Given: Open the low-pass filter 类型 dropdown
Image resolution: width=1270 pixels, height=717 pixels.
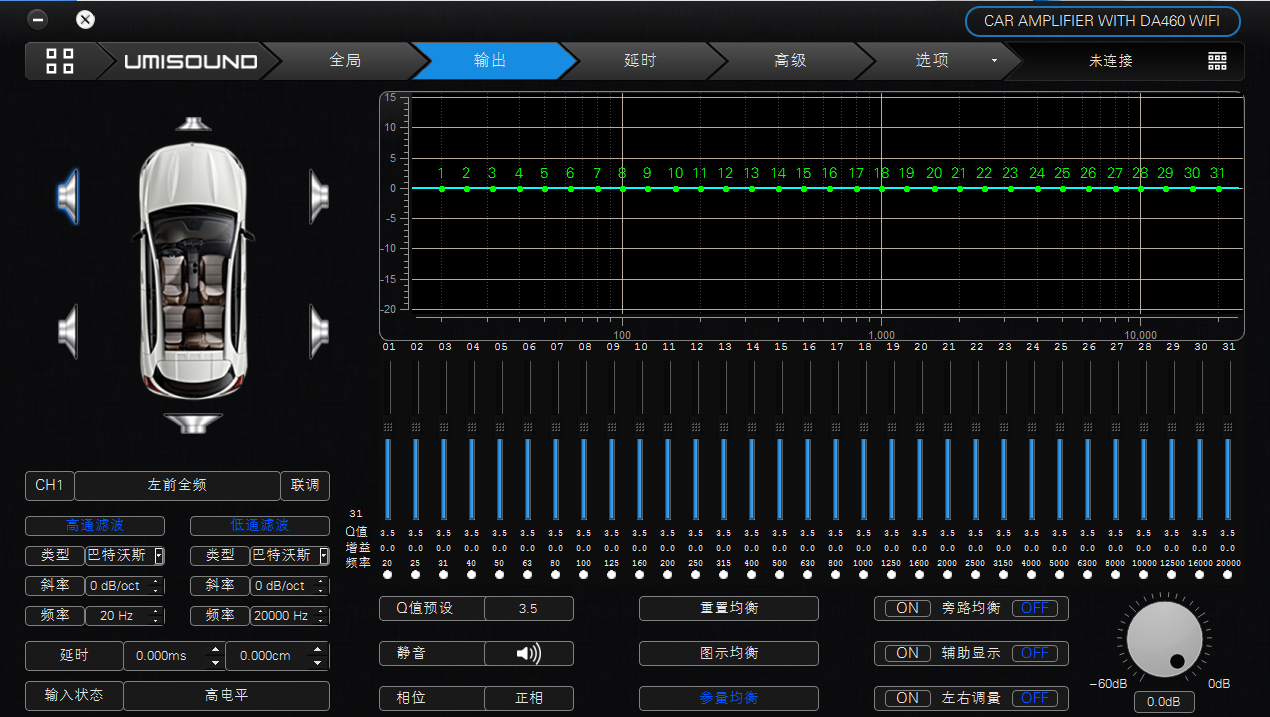Looking at the screenshot, I should pyautogui.click(x=324, y=555).
